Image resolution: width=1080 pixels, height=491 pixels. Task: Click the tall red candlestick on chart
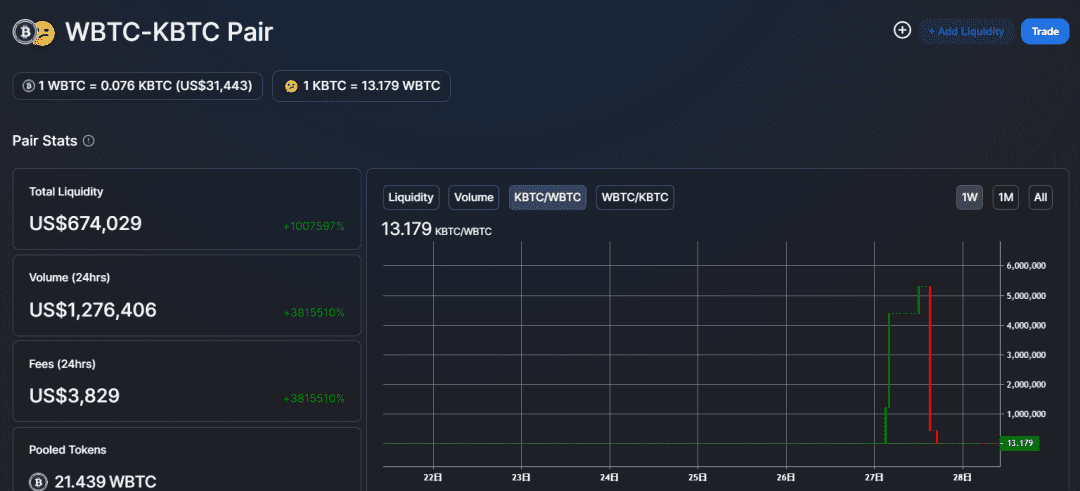pyautogui.click(x=930, y=358)
